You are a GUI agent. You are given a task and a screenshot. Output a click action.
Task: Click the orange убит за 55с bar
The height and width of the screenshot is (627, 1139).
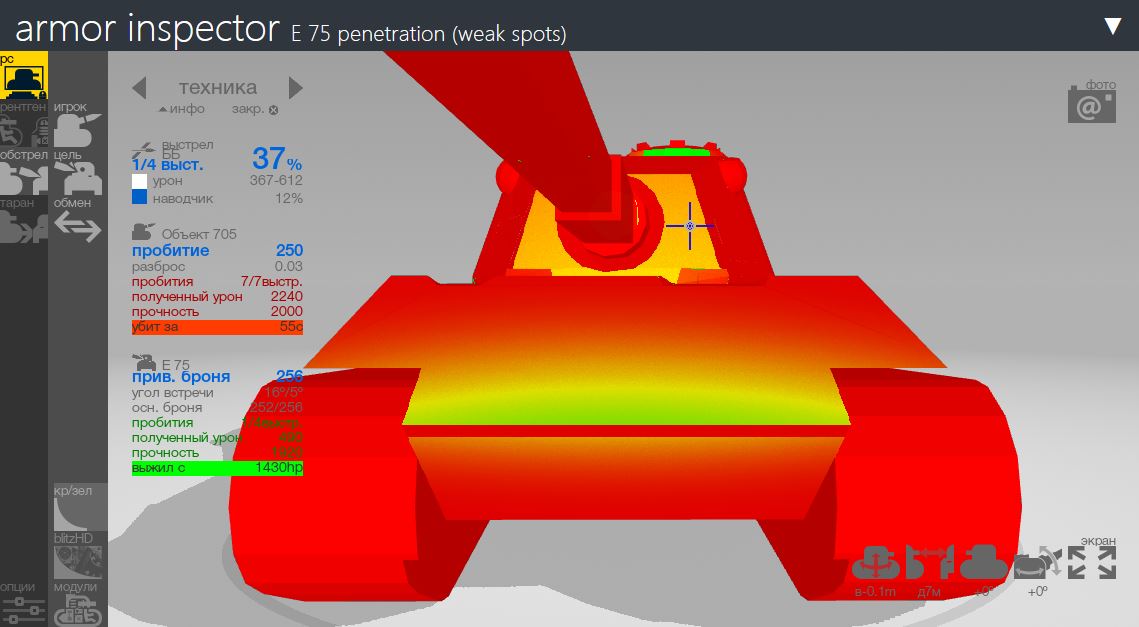[217, 327]
